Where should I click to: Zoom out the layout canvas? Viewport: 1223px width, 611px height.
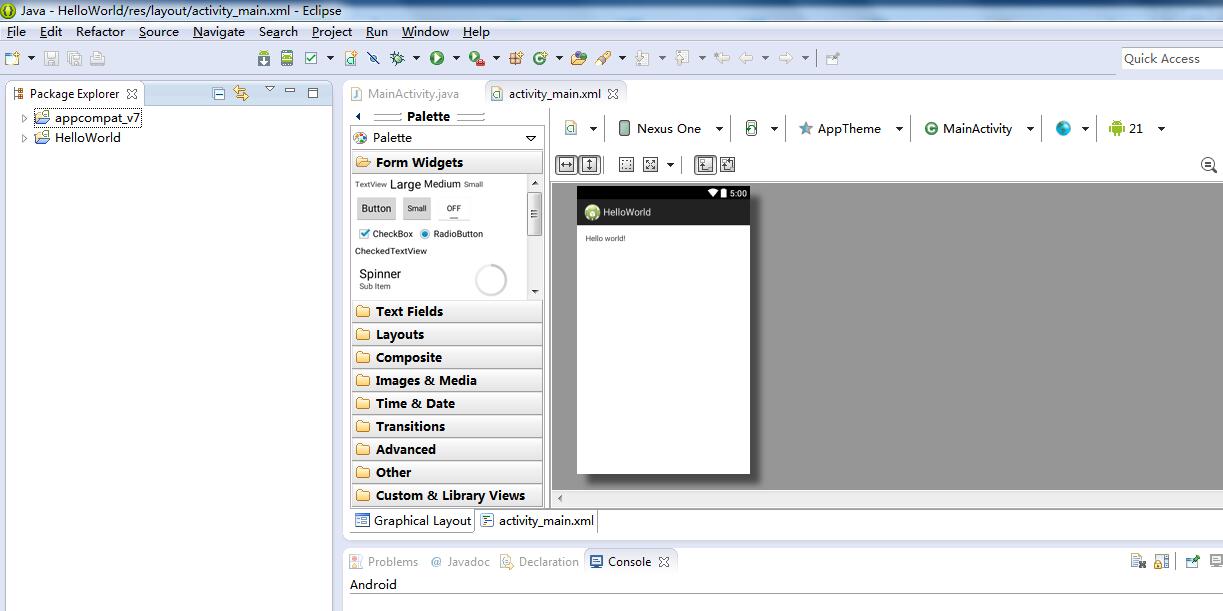coord(1208,165)
